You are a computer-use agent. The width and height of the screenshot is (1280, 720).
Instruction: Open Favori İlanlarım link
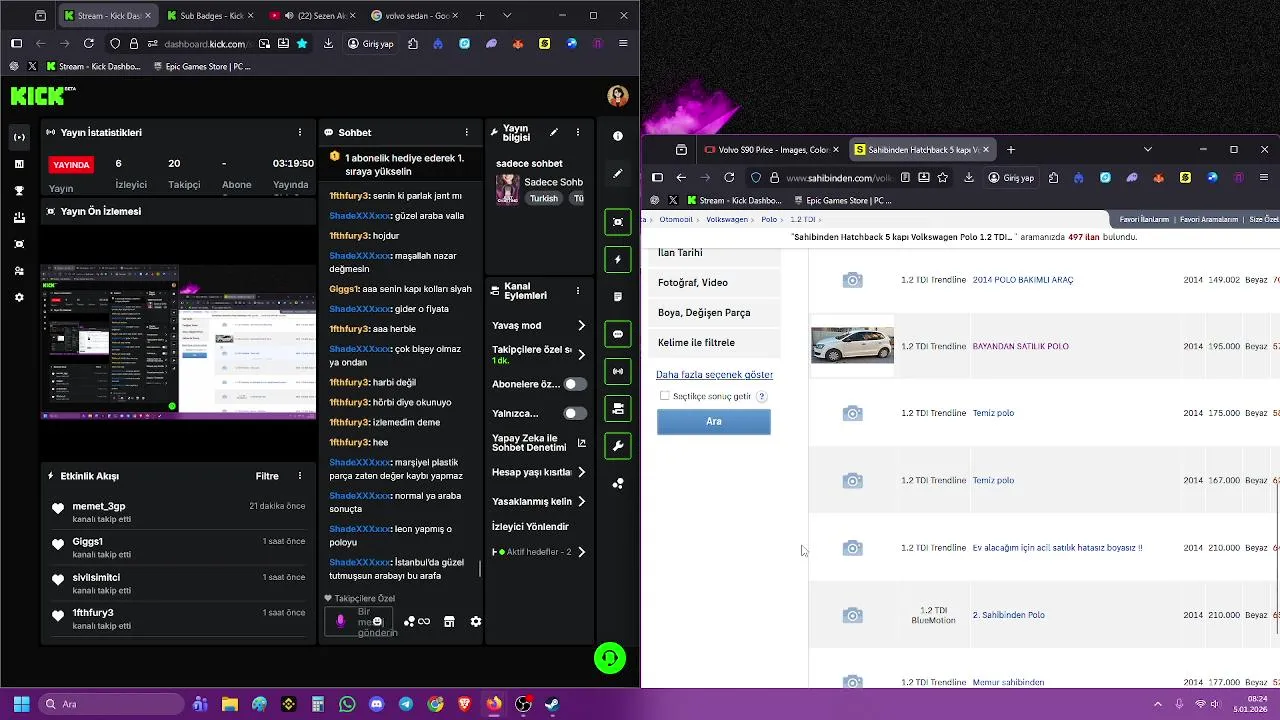(x=1144, y=219)
